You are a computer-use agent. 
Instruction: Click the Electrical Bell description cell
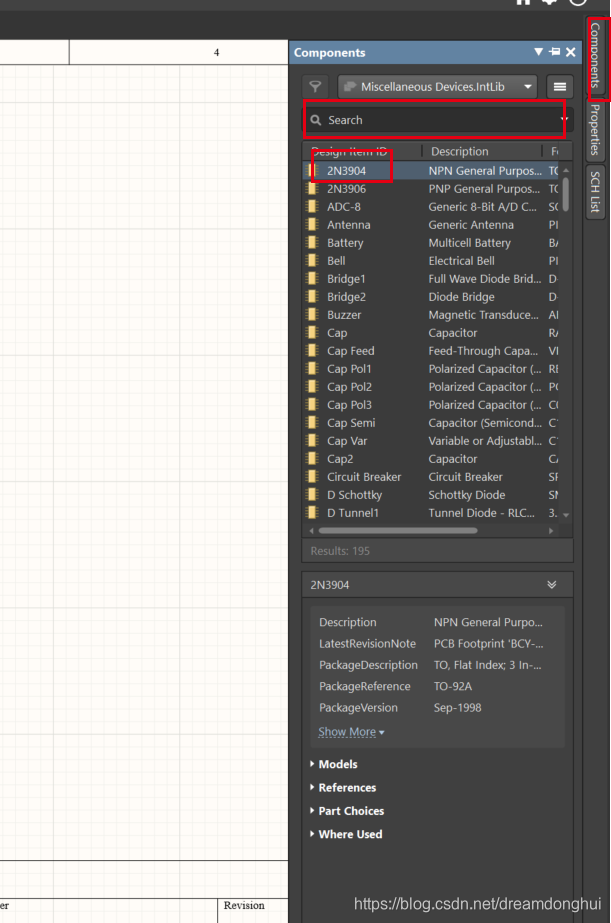[461, 261]
